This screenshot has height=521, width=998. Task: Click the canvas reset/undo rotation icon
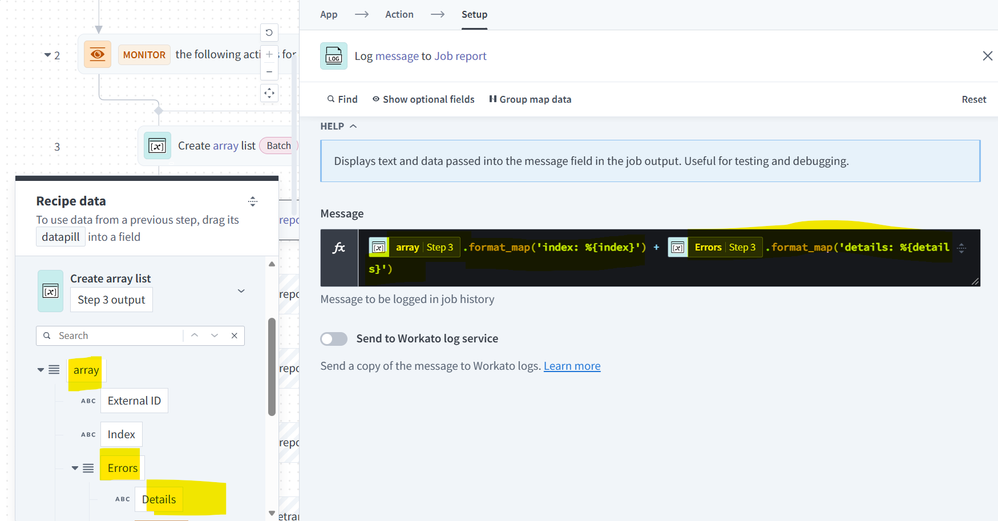coord(269,33)
